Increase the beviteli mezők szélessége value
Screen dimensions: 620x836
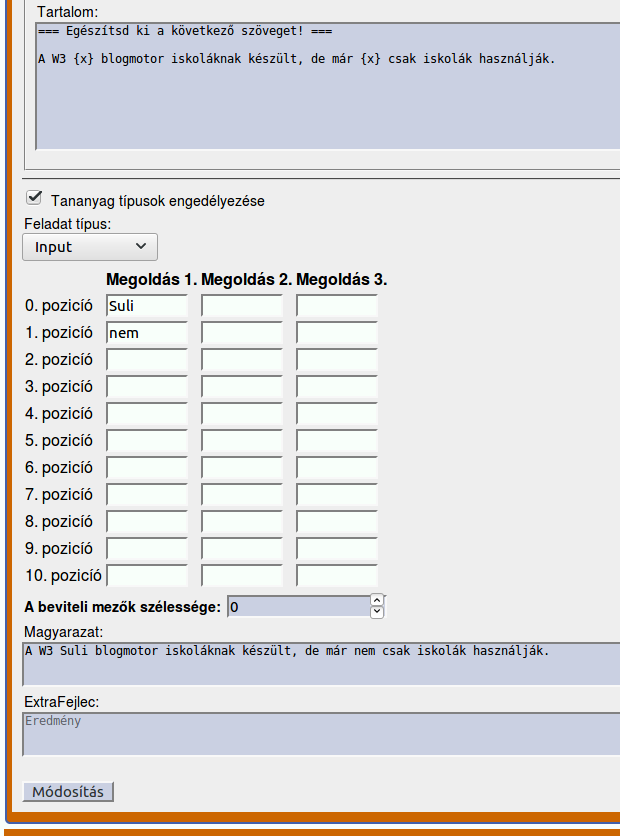(377, 600)
